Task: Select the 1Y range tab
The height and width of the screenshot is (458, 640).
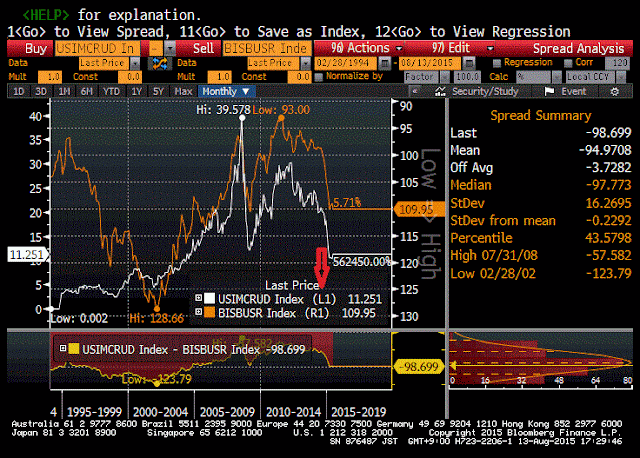Action: tap(136, 91)
